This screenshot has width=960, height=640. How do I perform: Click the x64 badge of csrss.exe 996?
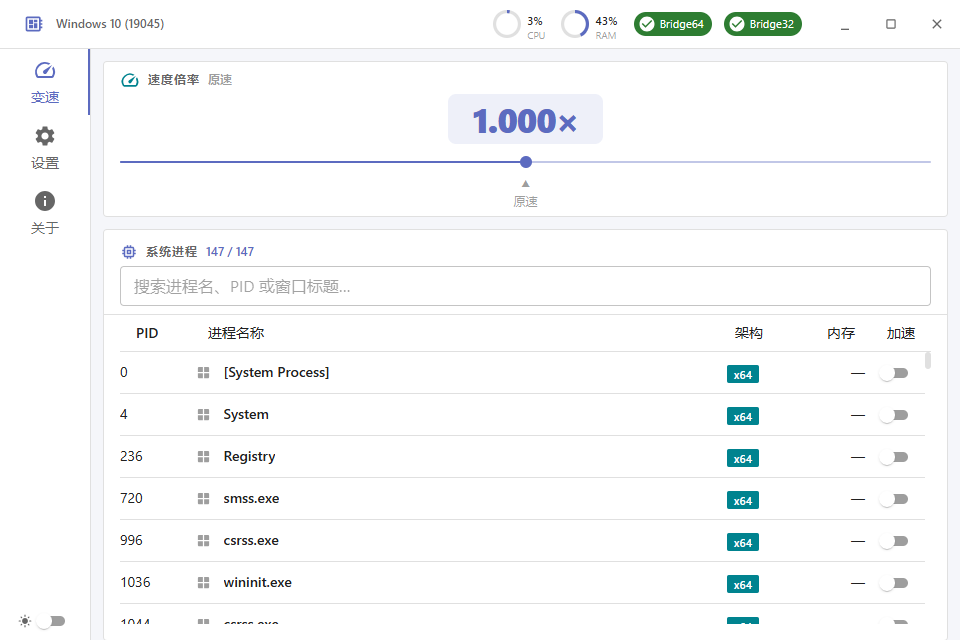click(x=743, y=542)
